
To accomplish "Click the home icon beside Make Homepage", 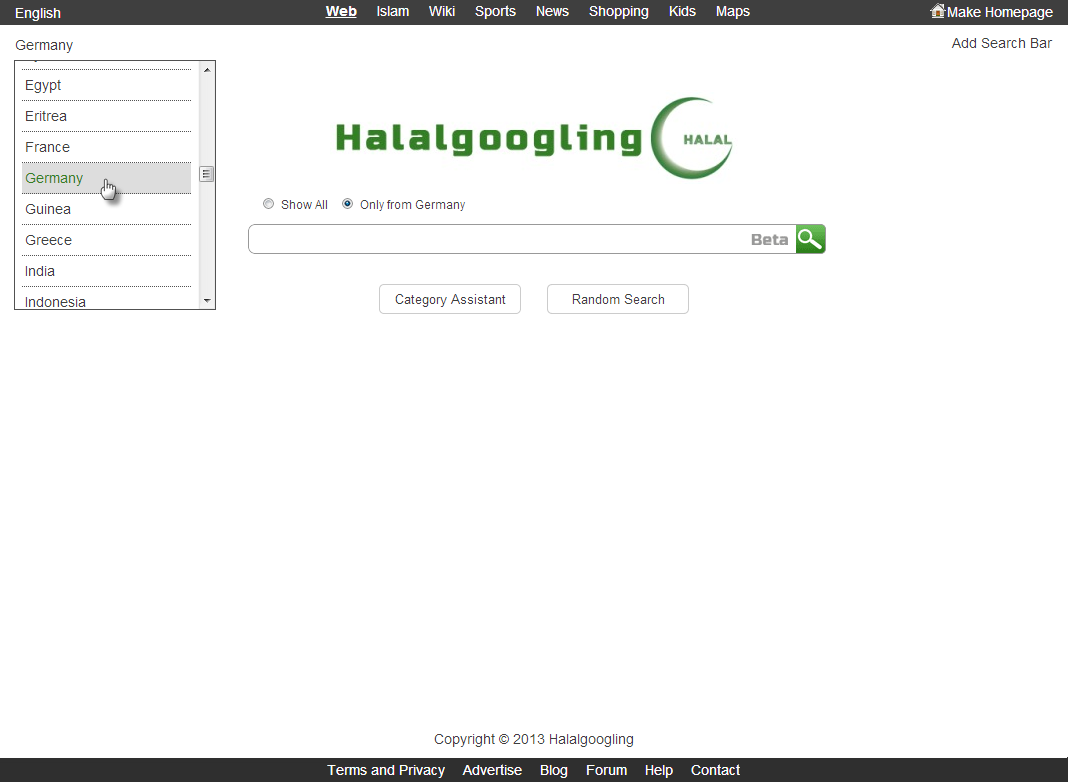I will click(938, 11).
